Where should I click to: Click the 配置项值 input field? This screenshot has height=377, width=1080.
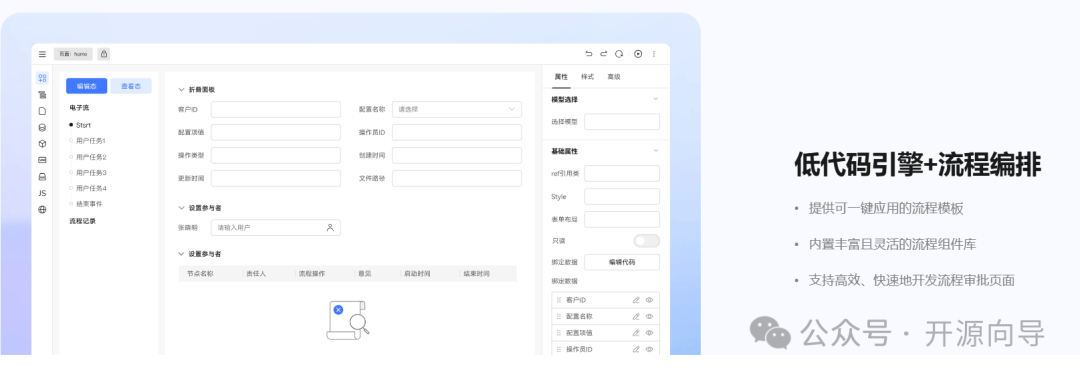point(276,132)
